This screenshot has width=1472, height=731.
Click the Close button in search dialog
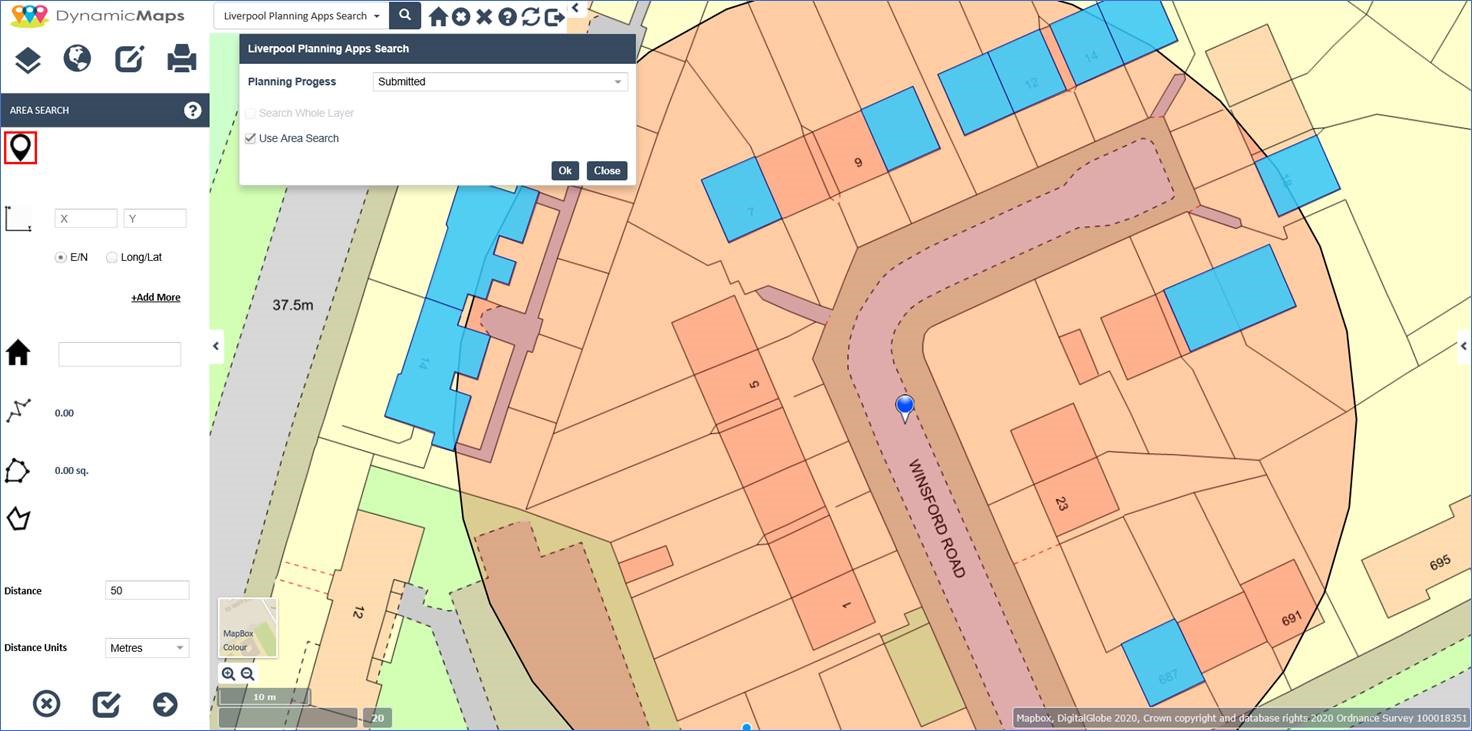point(607,170)
